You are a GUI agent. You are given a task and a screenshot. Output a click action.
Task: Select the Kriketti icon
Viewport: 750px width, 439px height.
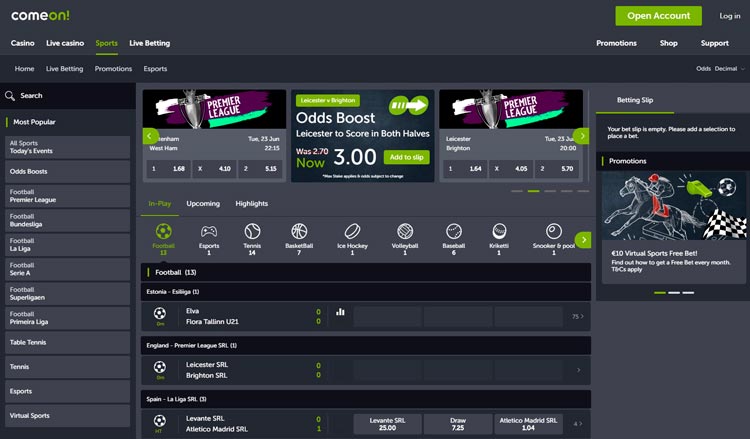pos(499,231)
